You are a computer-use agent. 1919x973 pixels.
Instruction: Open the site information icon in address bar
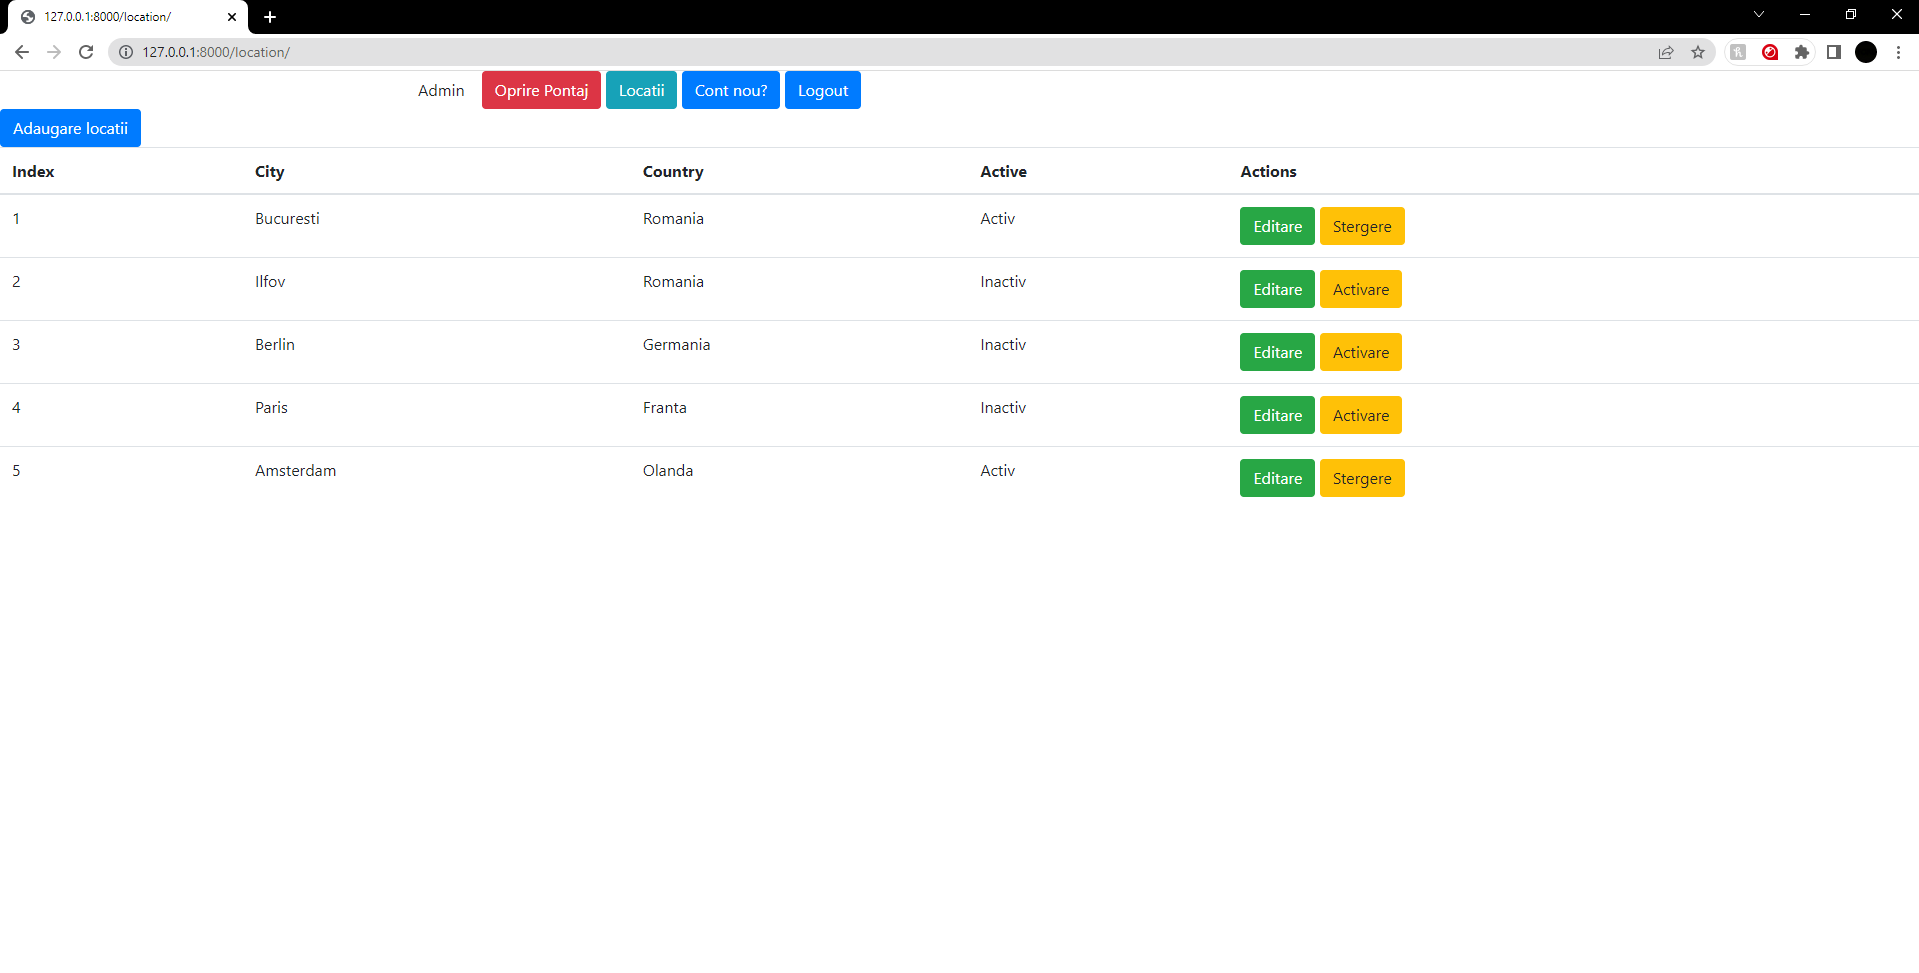click(x=126, y=52)
